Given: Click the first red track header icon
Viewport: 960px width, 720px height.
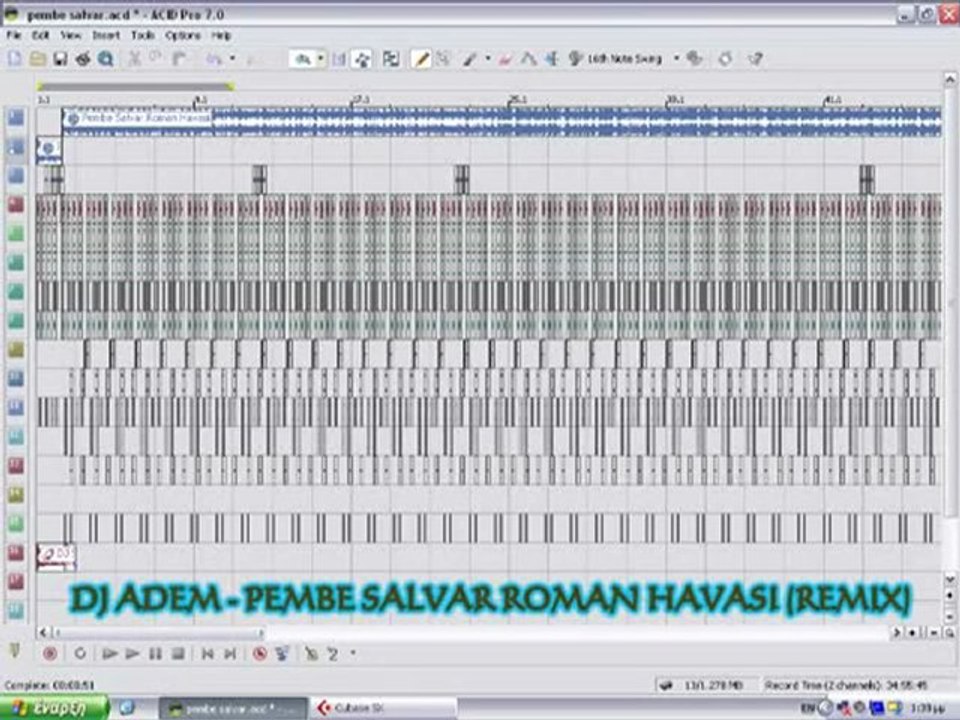Looking at the screenshot, I should 16,204.
